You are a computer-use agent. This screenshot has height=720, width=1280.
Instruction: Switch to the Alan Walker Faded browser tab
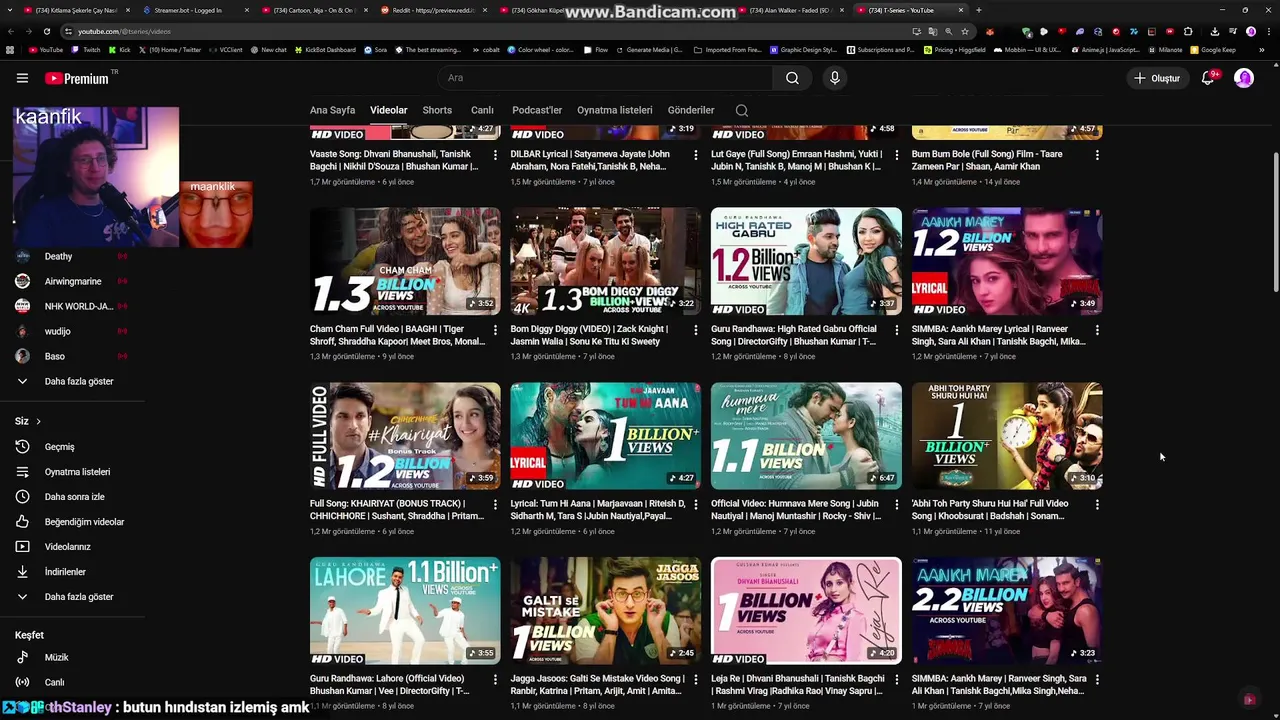click(x=790, y=10)
